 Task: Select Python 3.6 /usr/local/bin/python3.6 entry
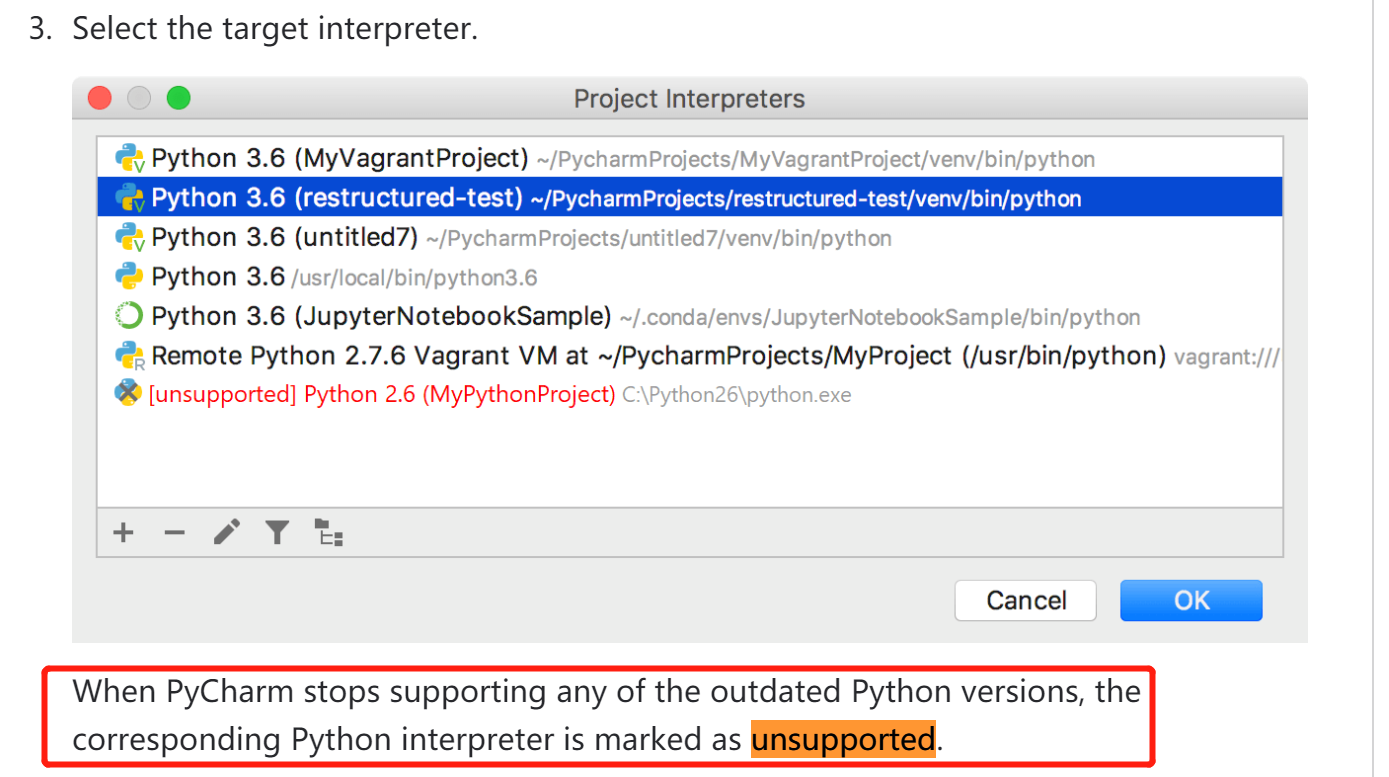[x=690, y=277]
